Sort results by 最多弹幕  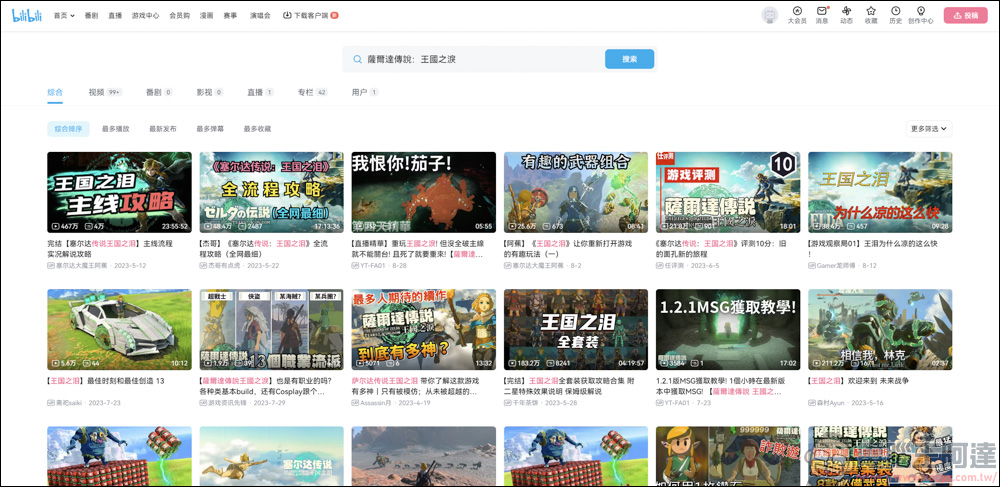tap(210, 129)
